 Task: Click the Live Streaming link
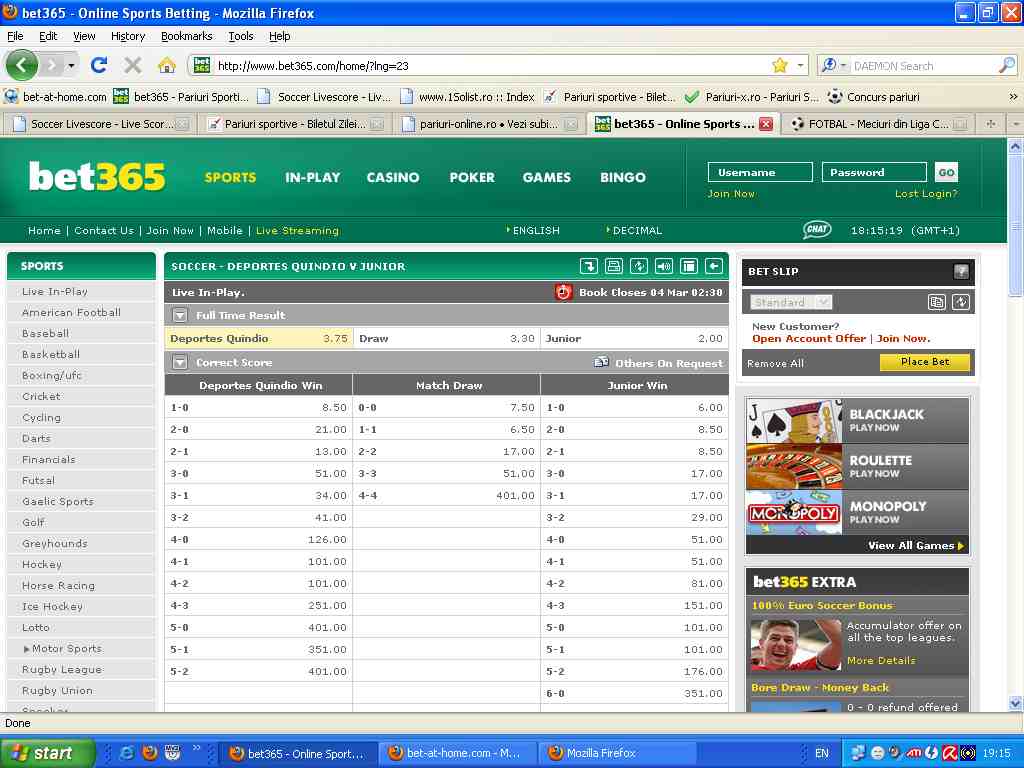(297, 231)
